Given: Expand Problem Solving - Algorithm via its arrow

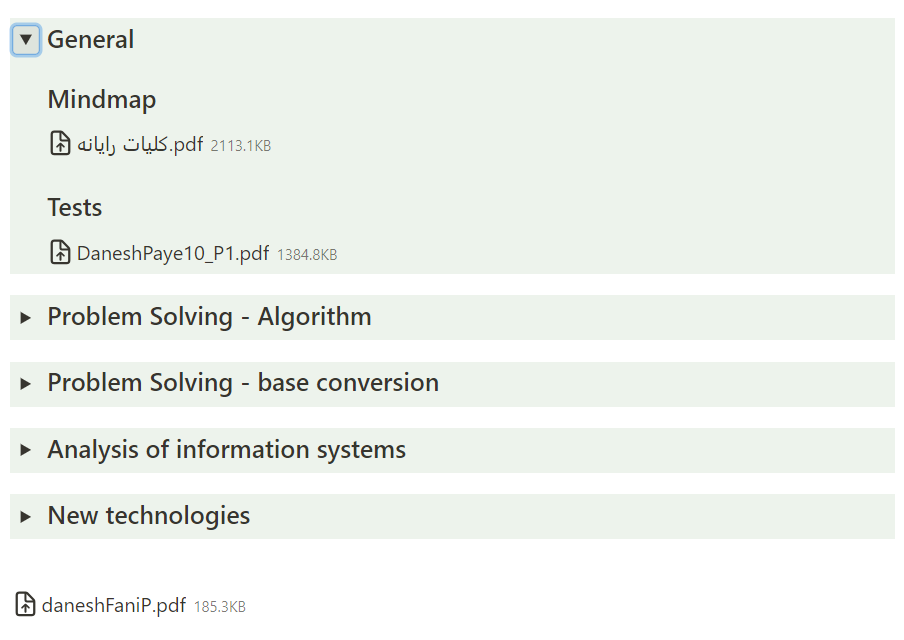Looking at the screenshot, I should click(x=26, y=317).
